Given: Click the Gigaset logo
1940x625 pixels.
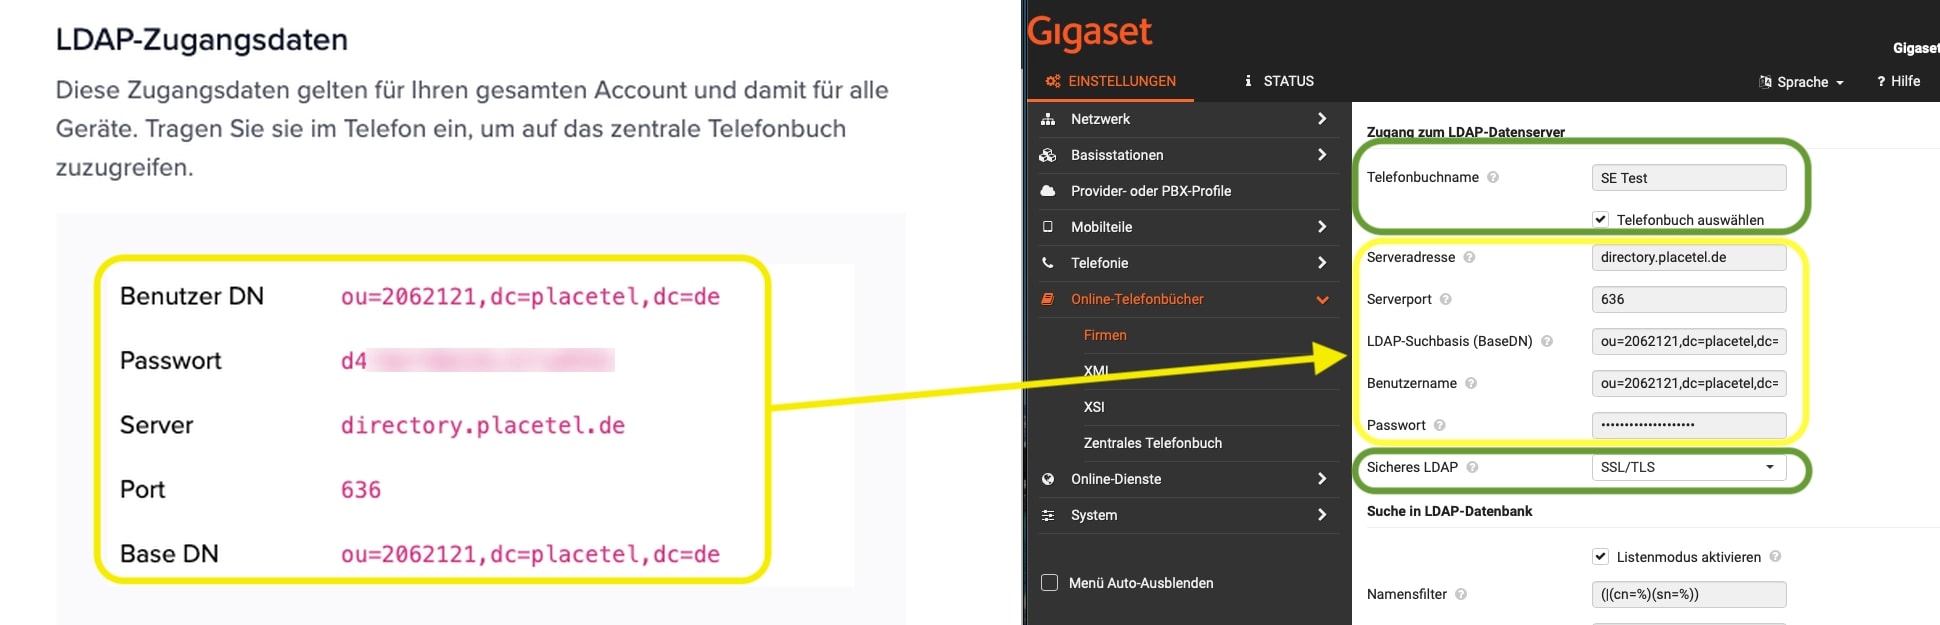Looking at the screenshot, I should click(x=1090, y=33).
